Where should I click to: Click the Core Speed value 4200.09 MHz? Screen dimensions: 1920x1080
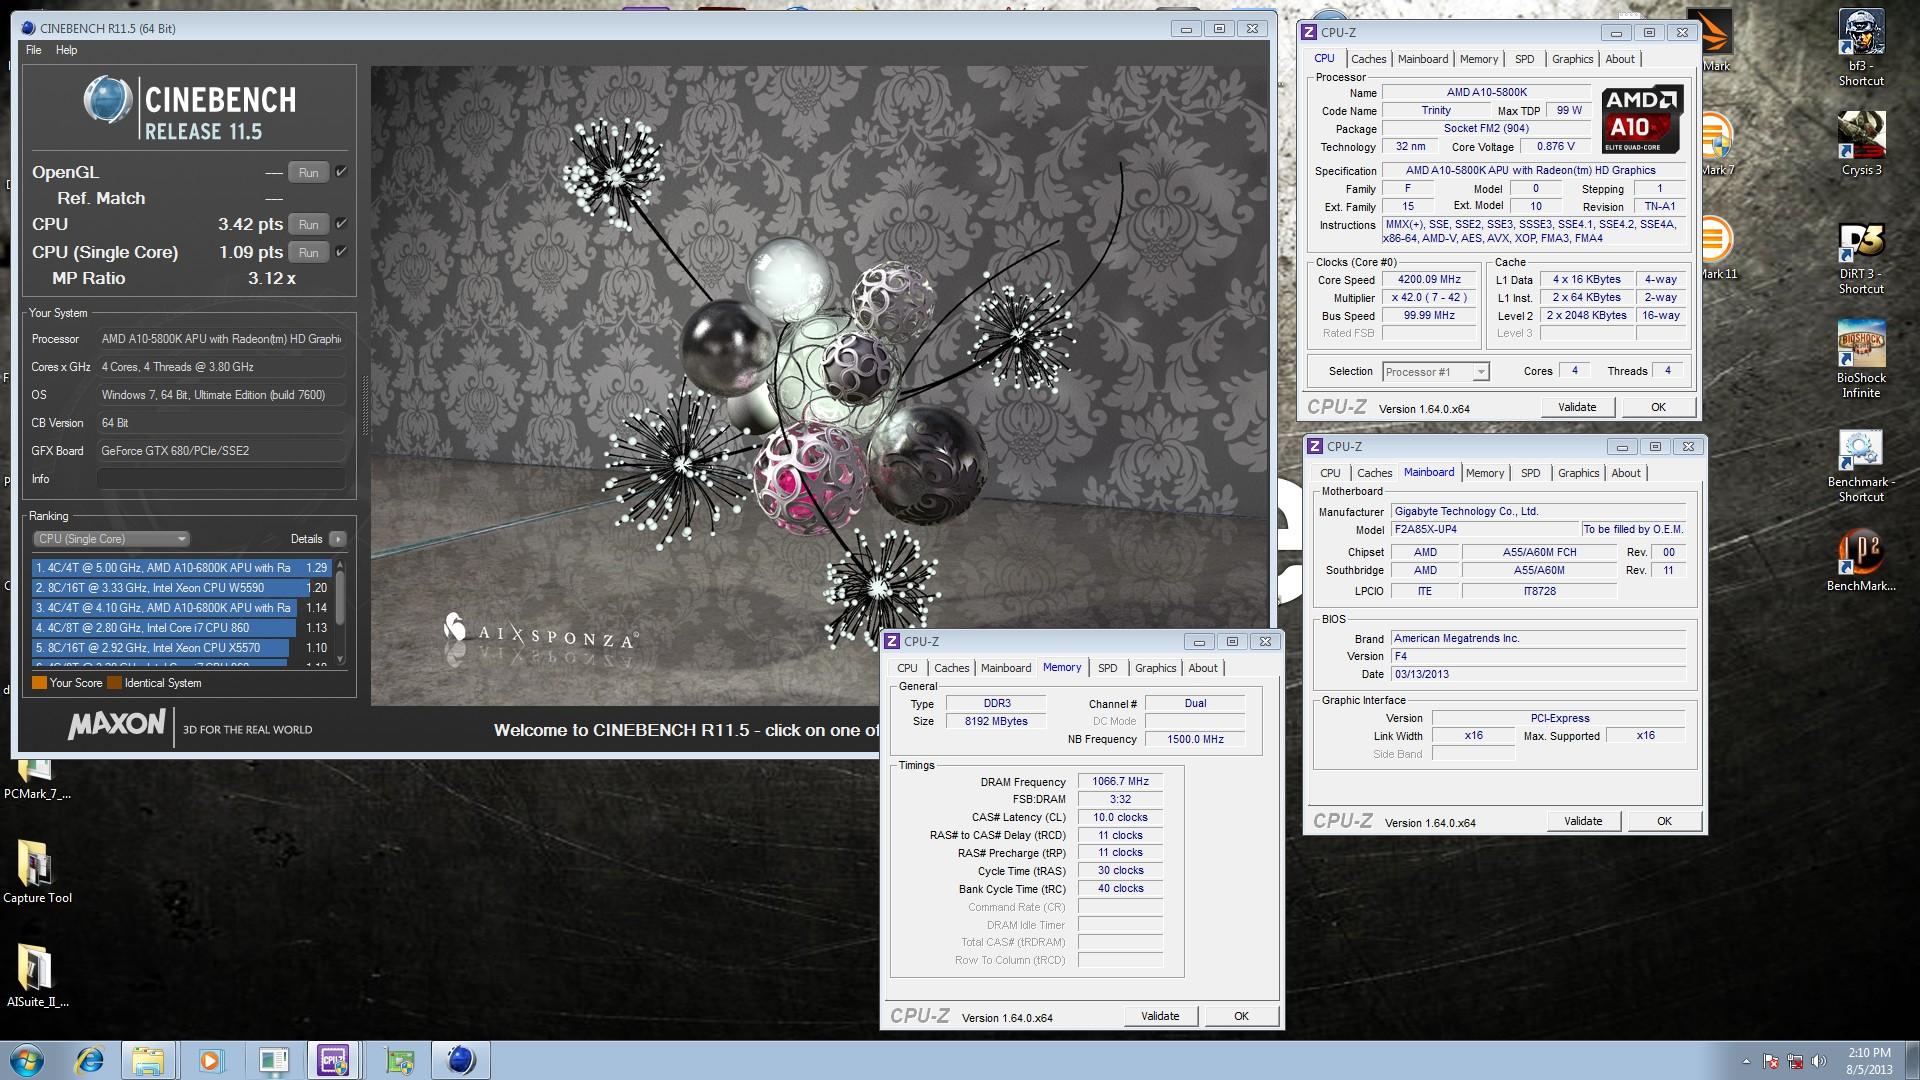pos(1429,280)
